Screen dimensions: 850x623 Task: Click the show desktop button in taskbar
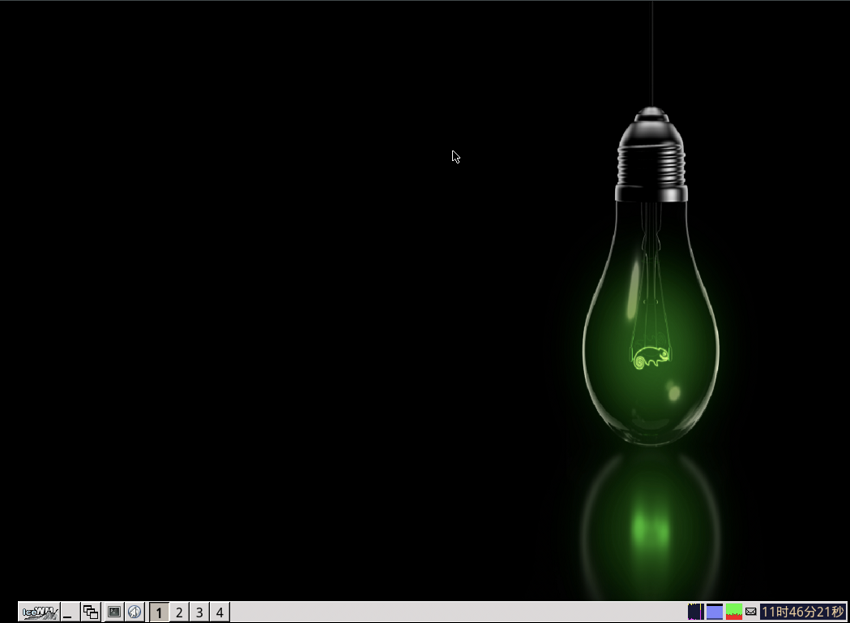pos(70,612)
